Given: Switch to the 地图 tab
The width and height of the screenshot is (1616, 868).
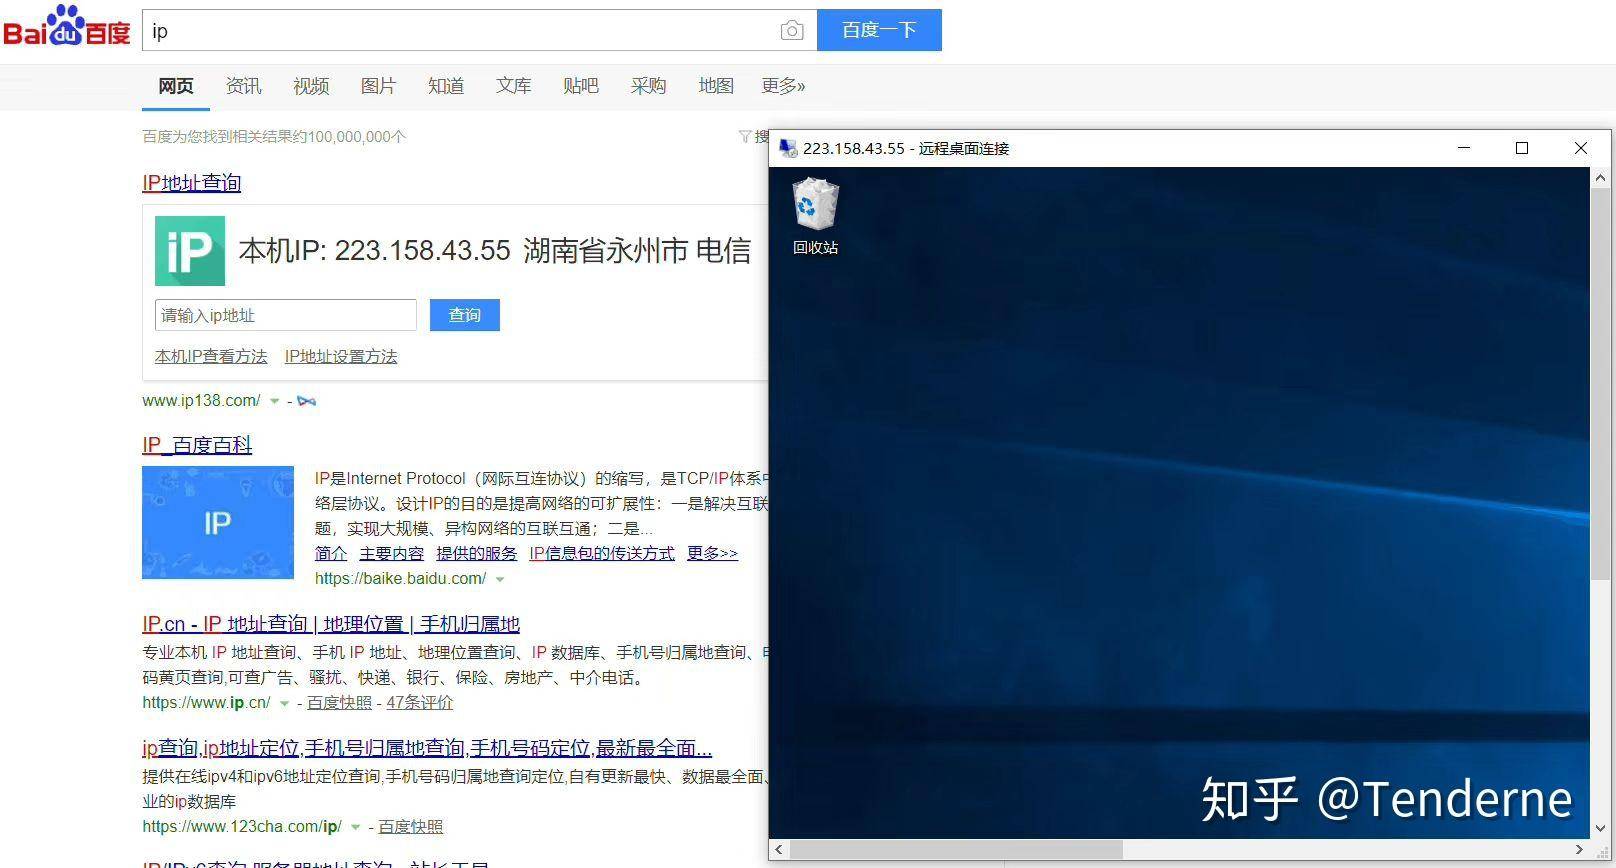Looking at the screenshot, I should [x=716, y=86].
